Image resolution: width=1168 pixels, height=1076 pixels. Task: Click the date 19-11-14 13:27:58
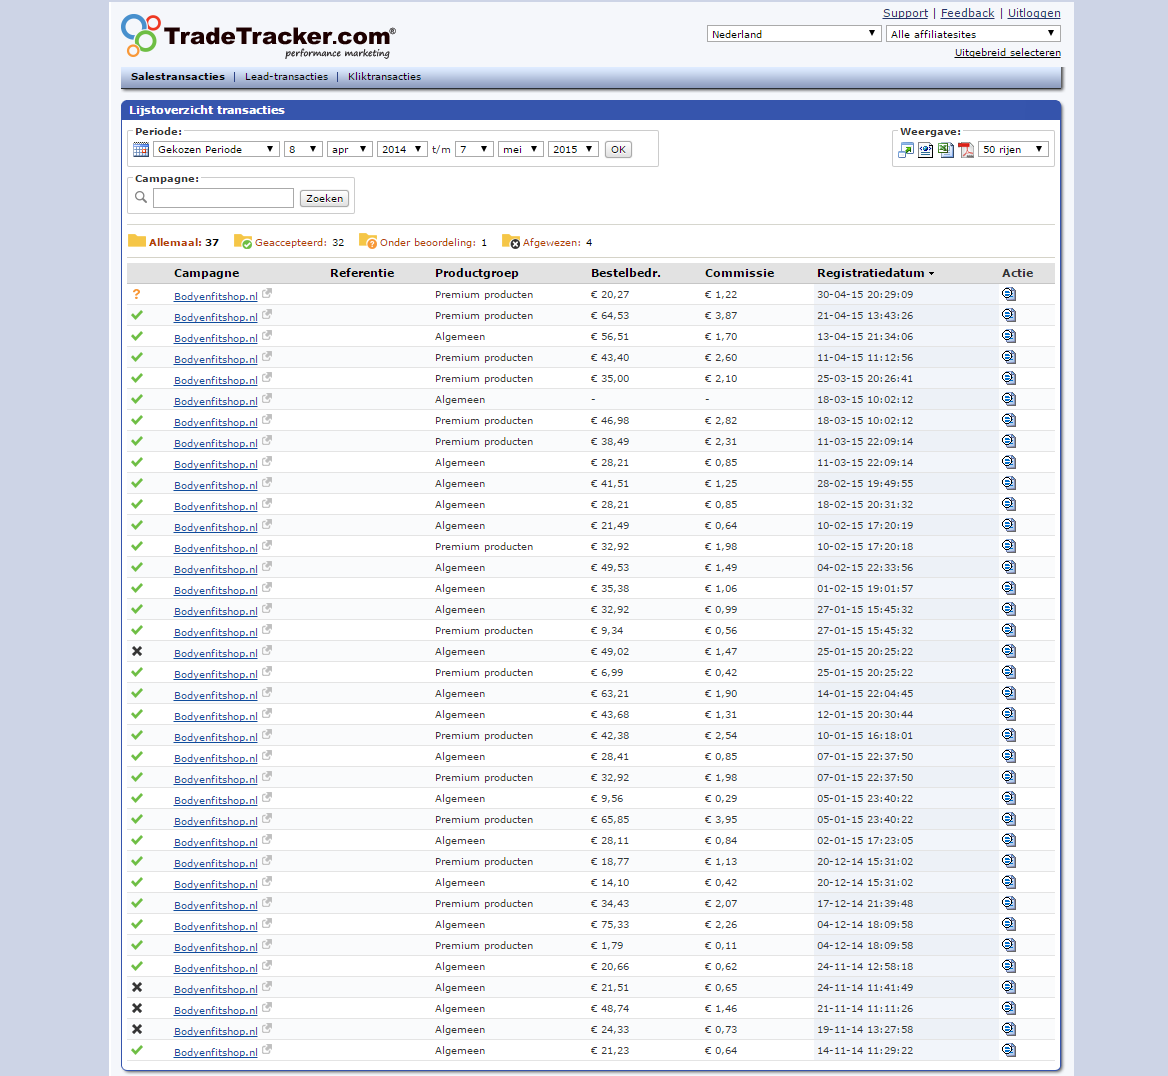tap(865, 1029)
